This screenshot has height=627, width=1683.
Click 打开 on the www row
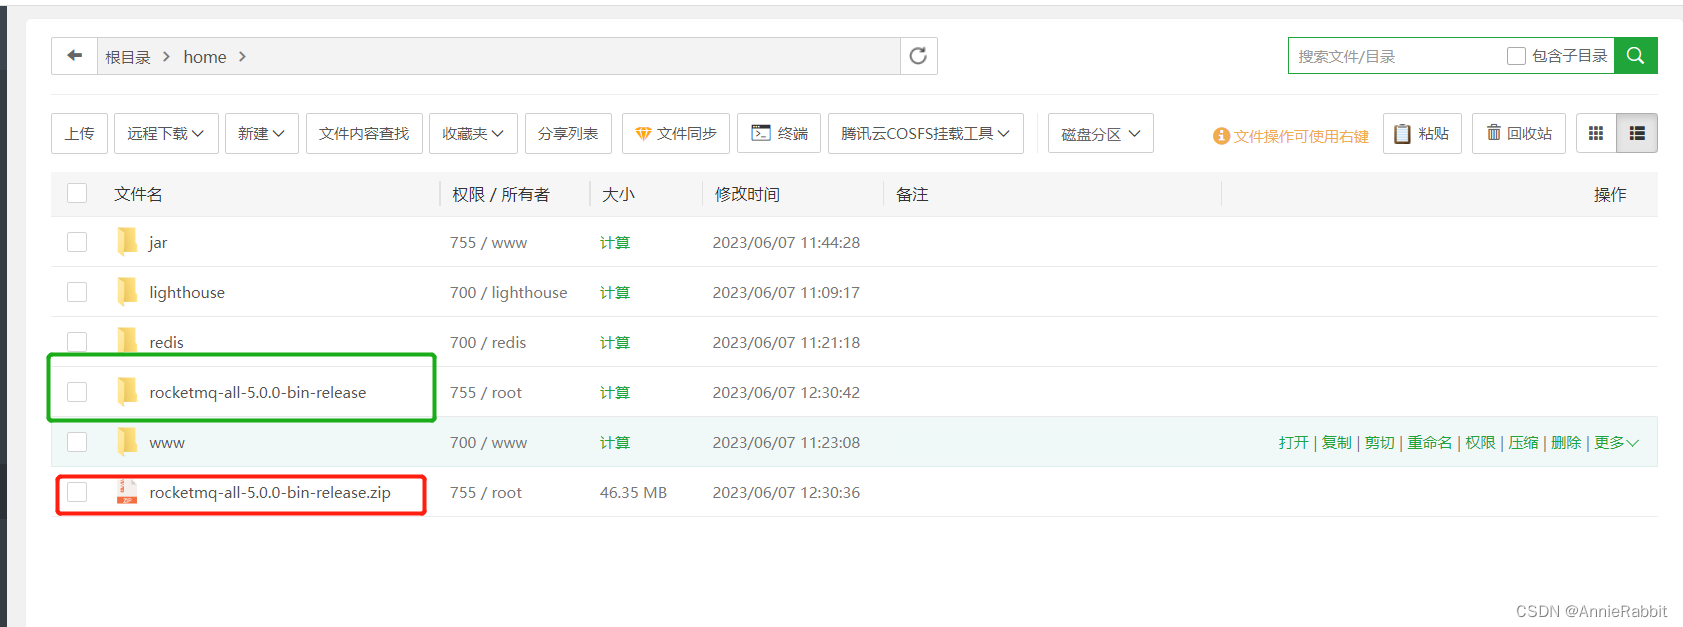click(1293, 442)
